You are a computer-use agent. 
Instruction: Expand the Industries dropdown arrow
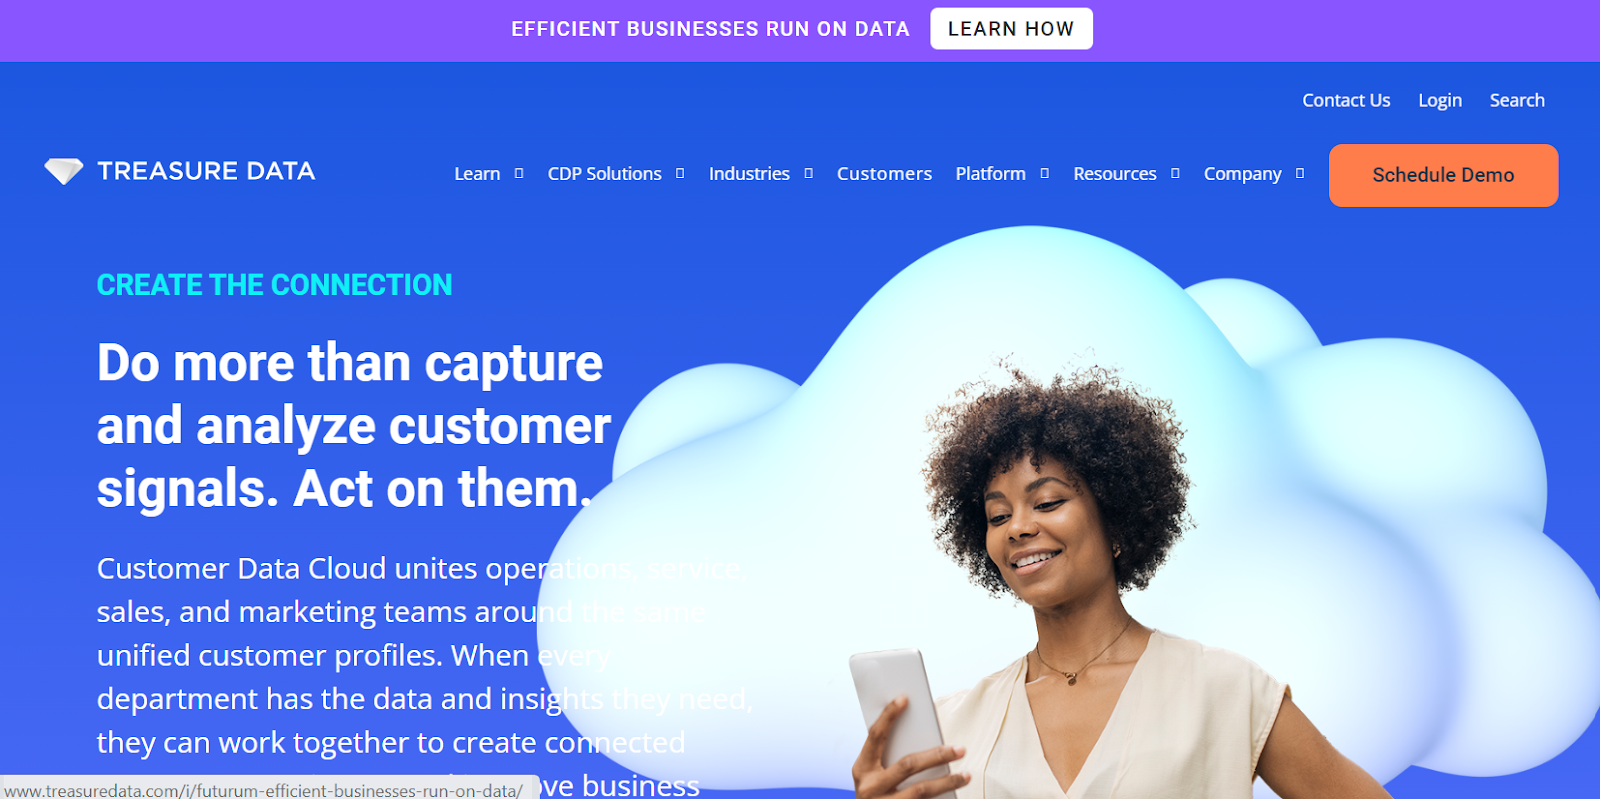click(808, 173)
